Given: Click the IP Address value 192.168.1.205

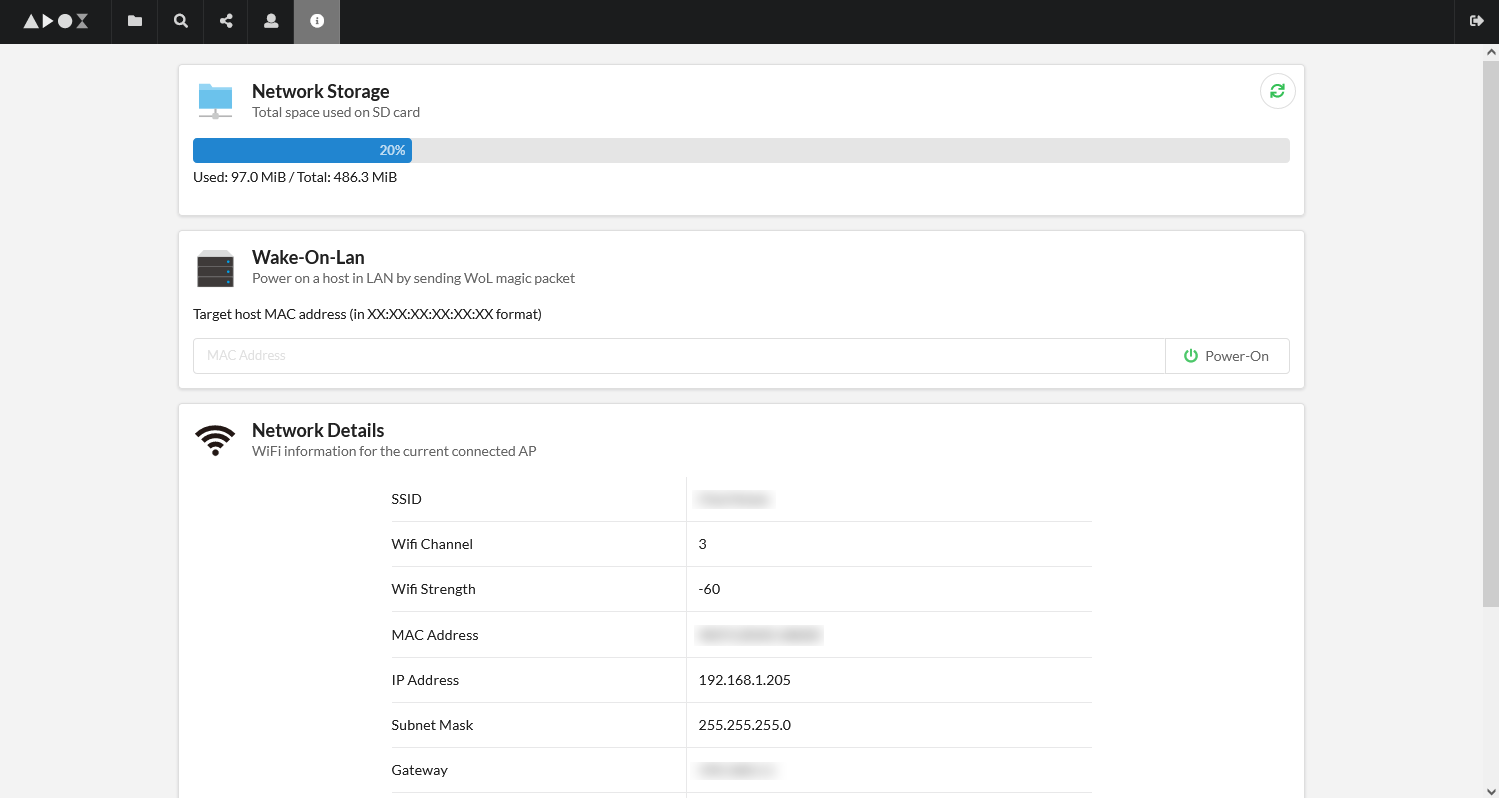Looking at the screenshot, I should point(744,680).
